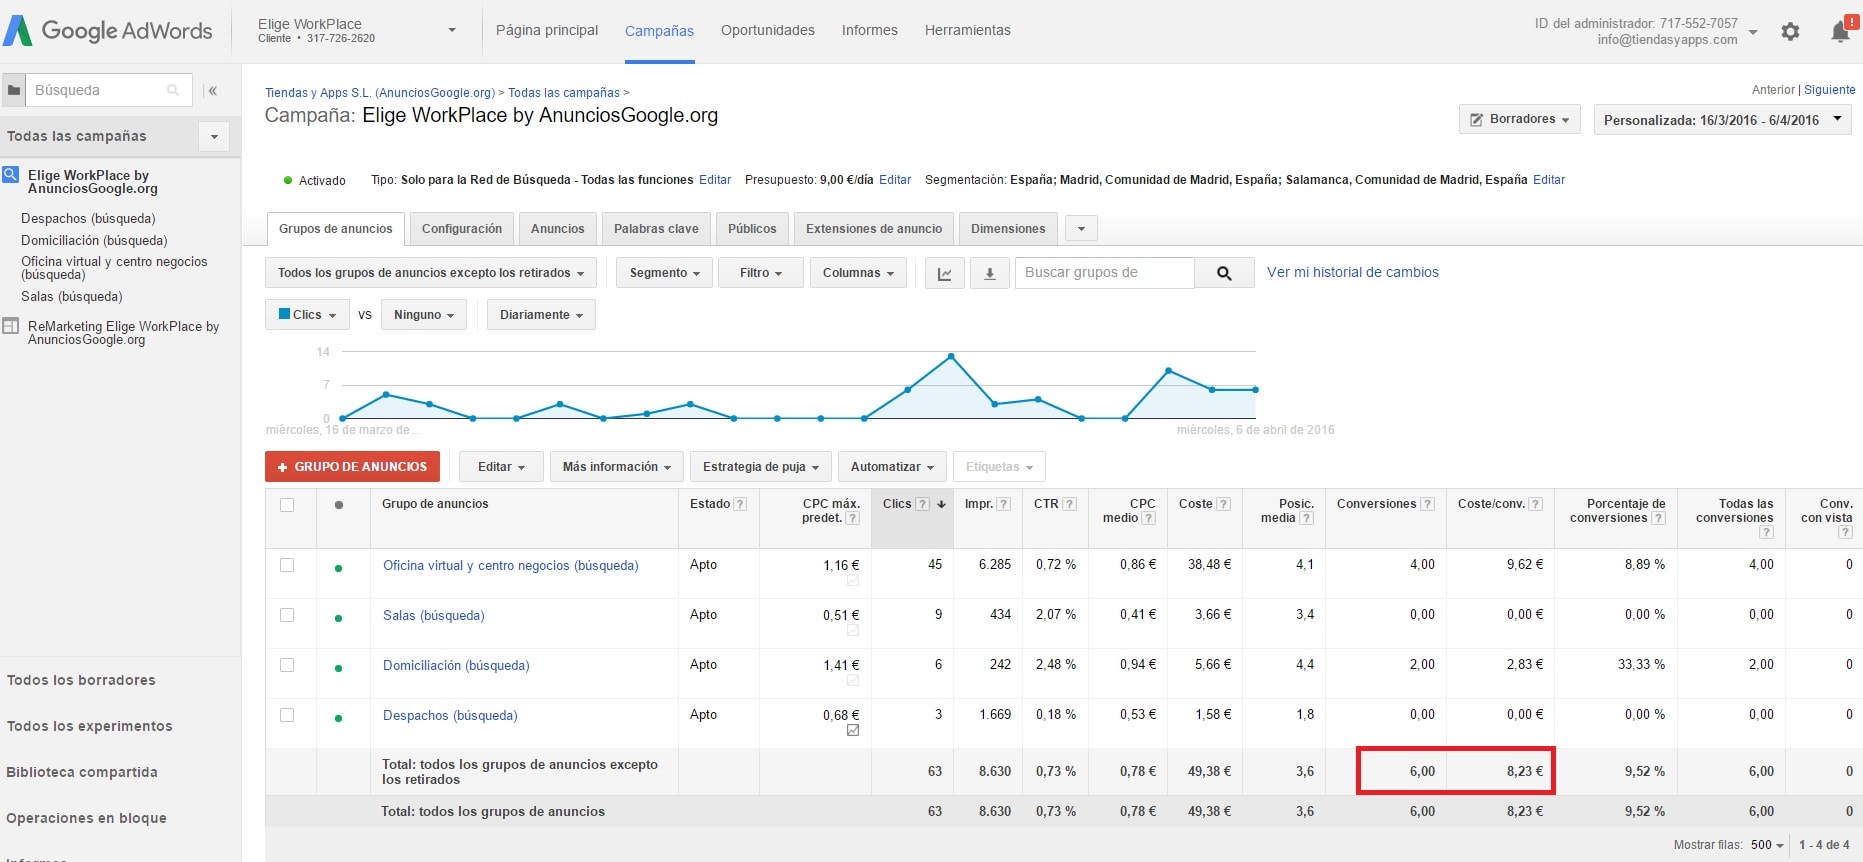Click the blue Clics metric swatch
Image resolution: width=1863 pixels, height=862 pixels.
285,314
